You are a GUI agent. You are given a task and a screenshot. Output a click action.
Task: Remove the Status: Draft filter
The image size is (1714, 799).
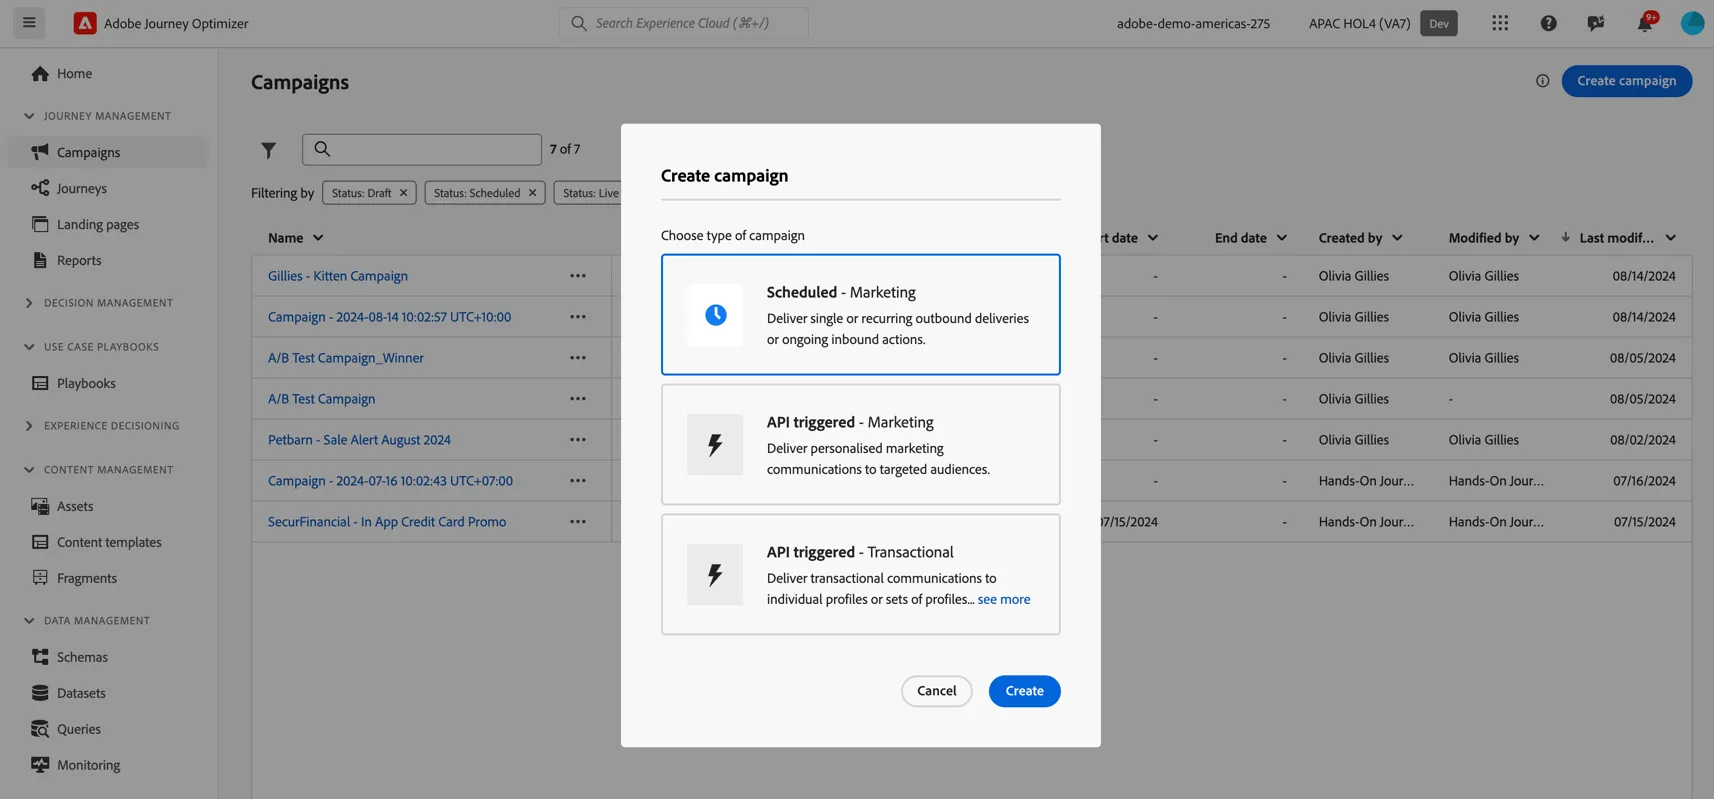403,193
